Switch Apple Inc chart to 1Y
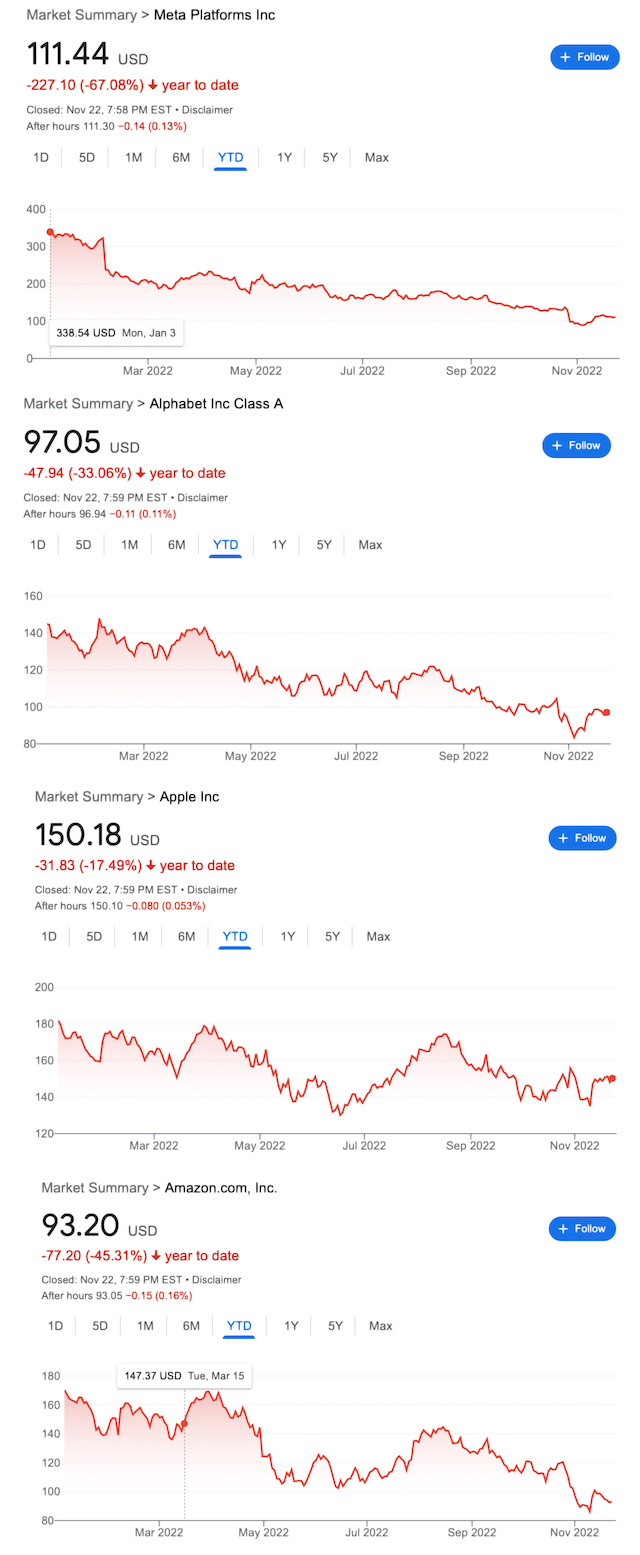This screenshot has width=640, height=1555. [x=288, y=936]
